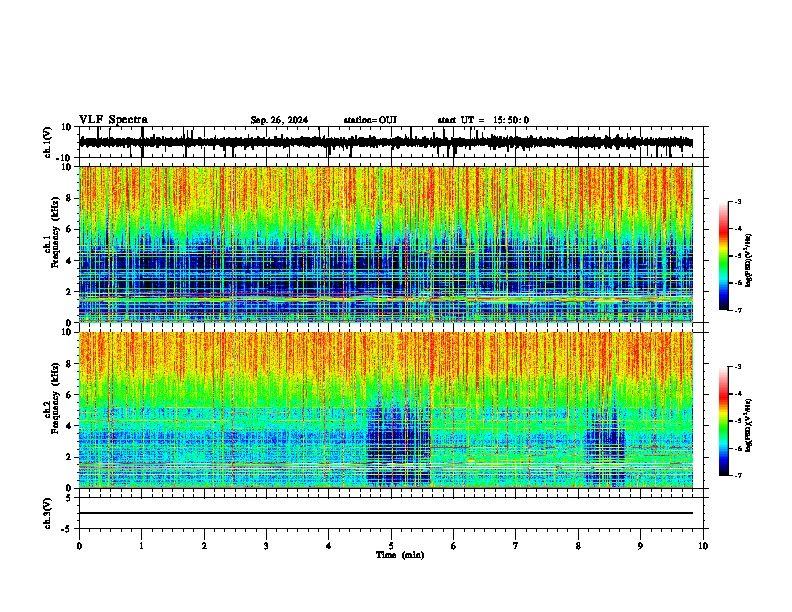Image resolution: width=792 pixels, height=612 pixels.
Task: Click the ch.1 frequency axis tick label 4
Action: coord(69,261)
